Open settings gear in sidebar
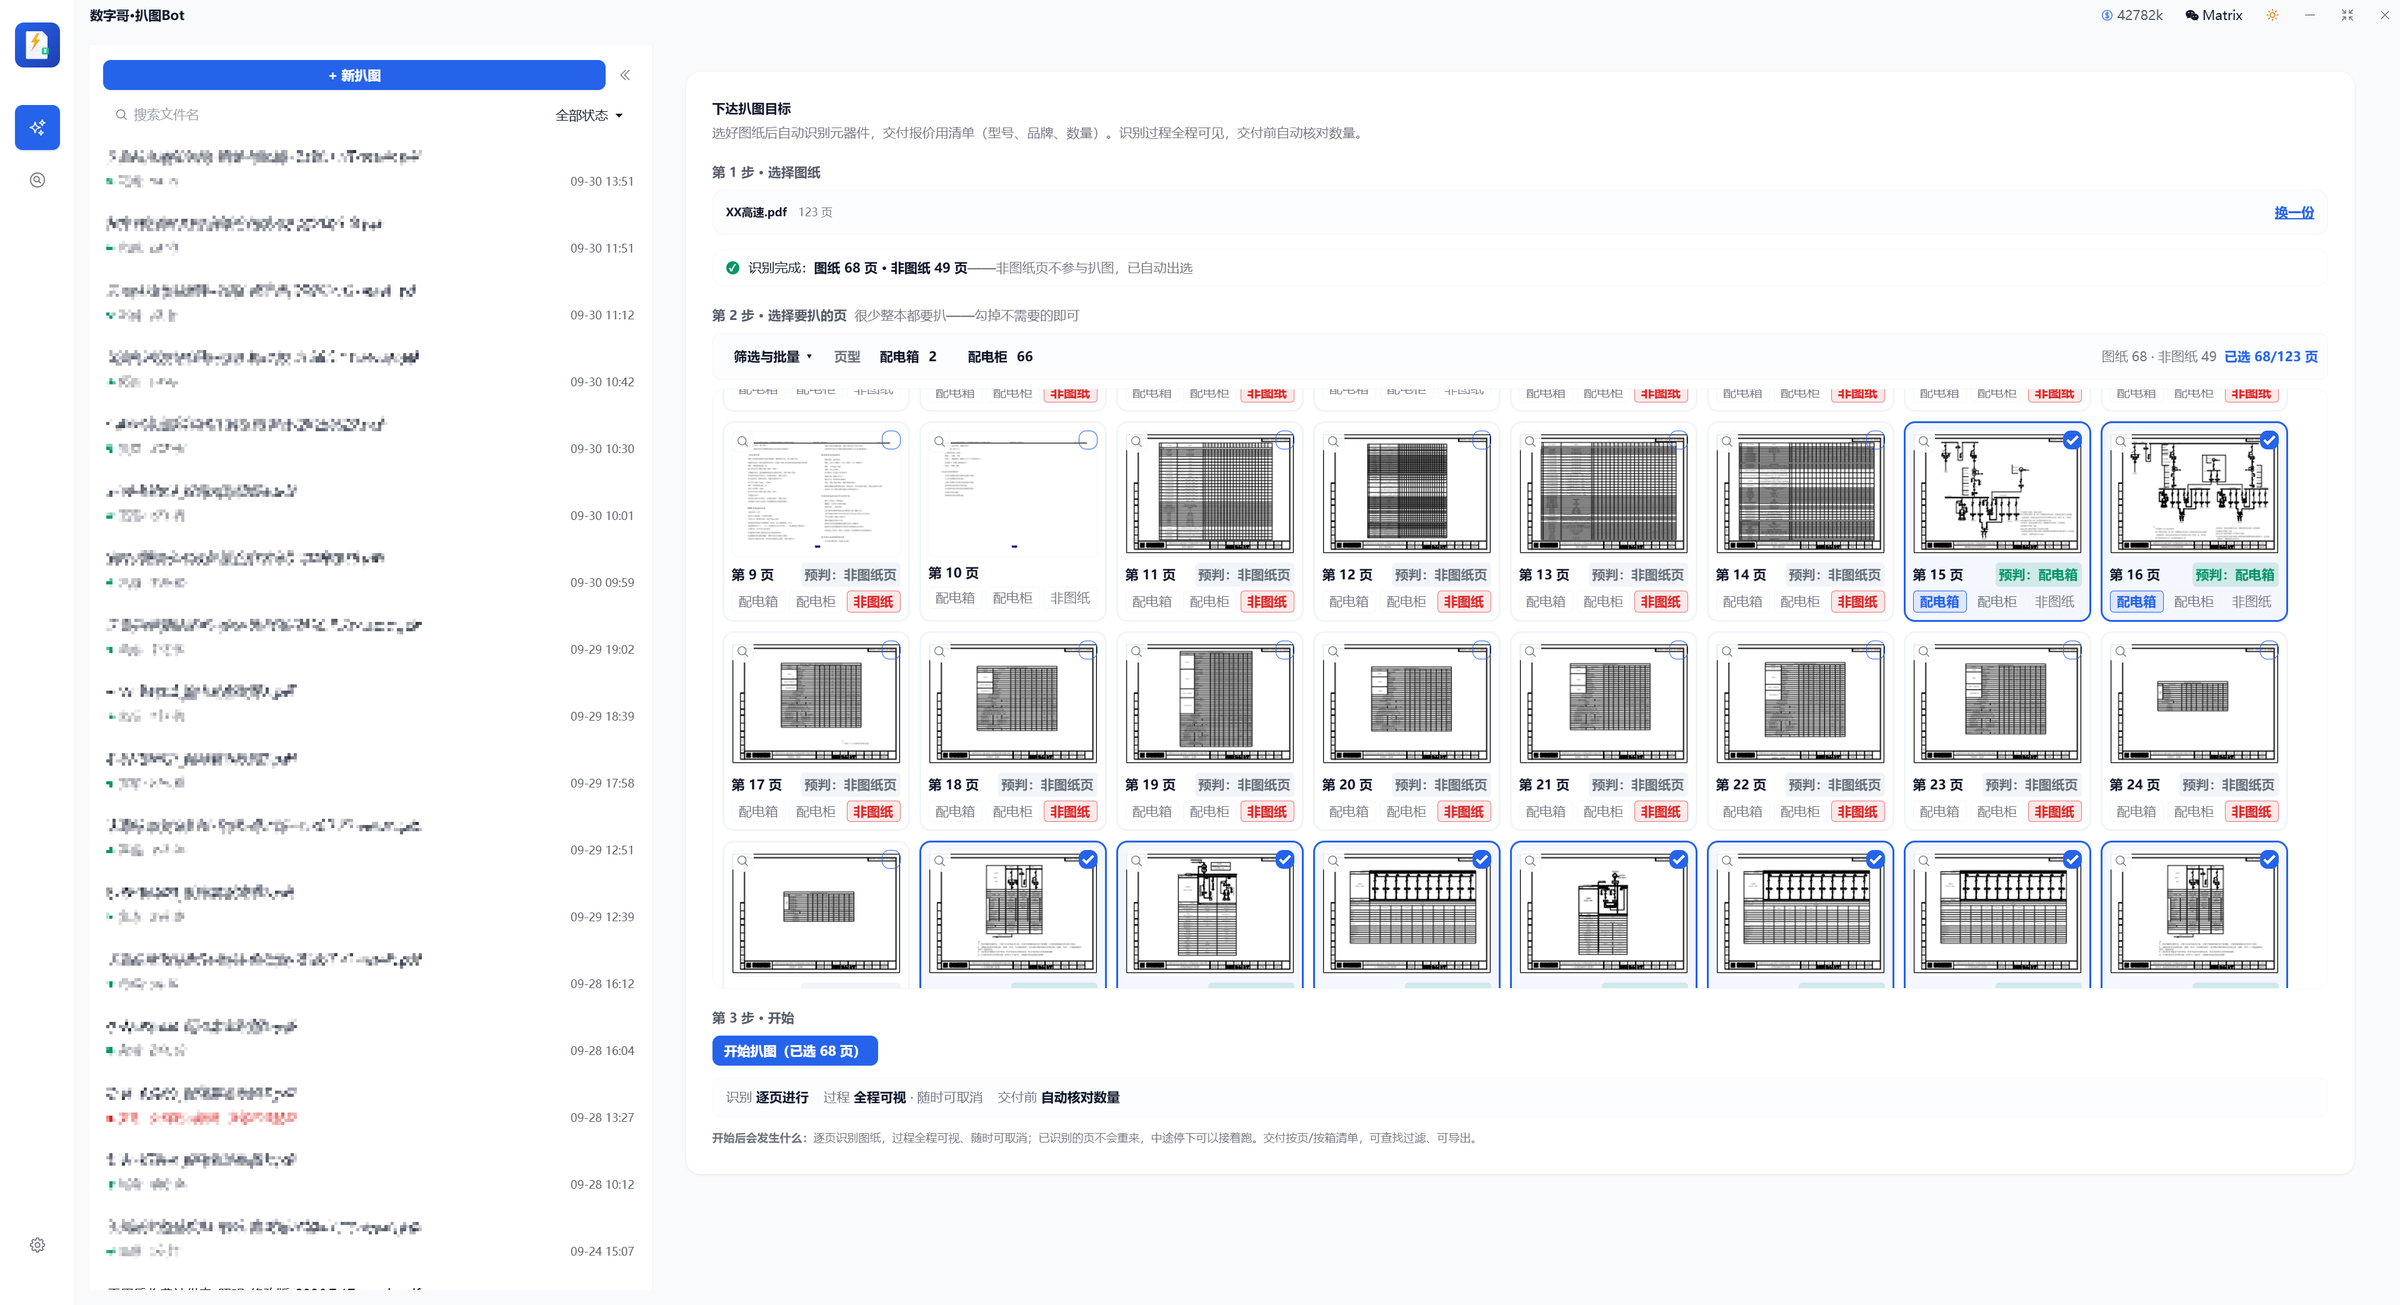Screen dimensions: 2400x1305 click(37, 1245)
